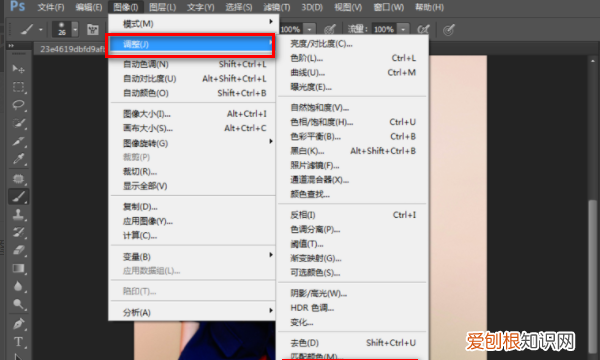The width and height of the screenshot is (600, 360).
Task: Select 曲线(U)... in submenu
Action: [x=352, y=73]
